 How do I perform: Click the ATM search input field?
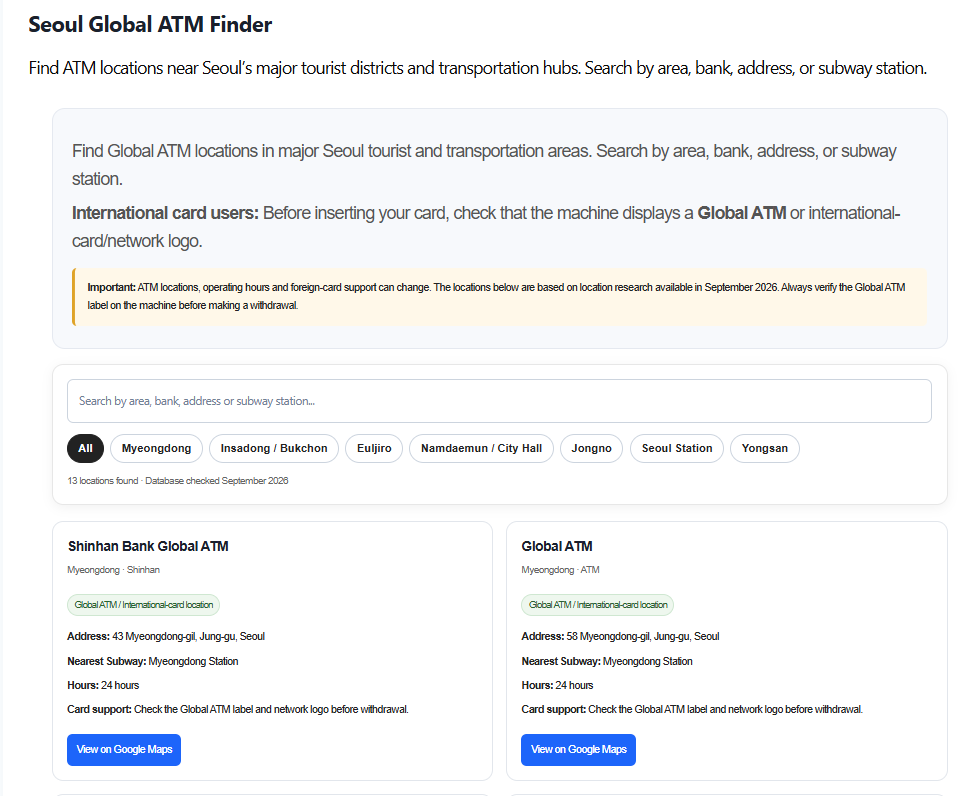(x=499, y=401)
